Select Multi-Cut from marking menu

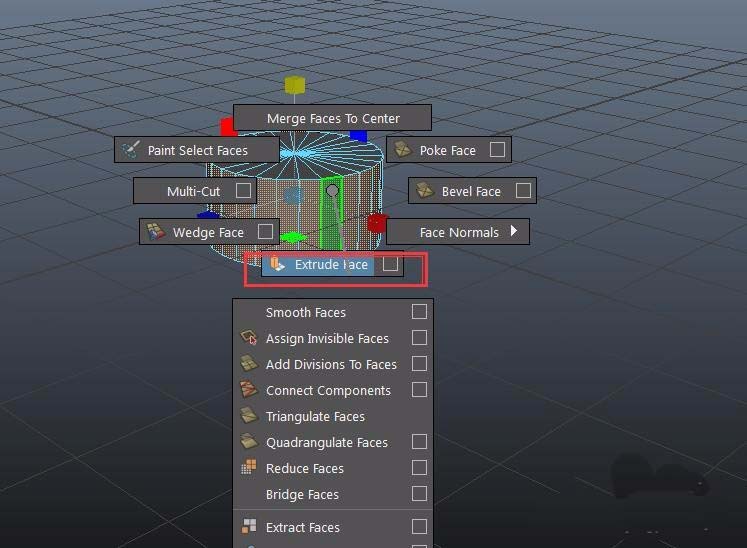point(195,191)
